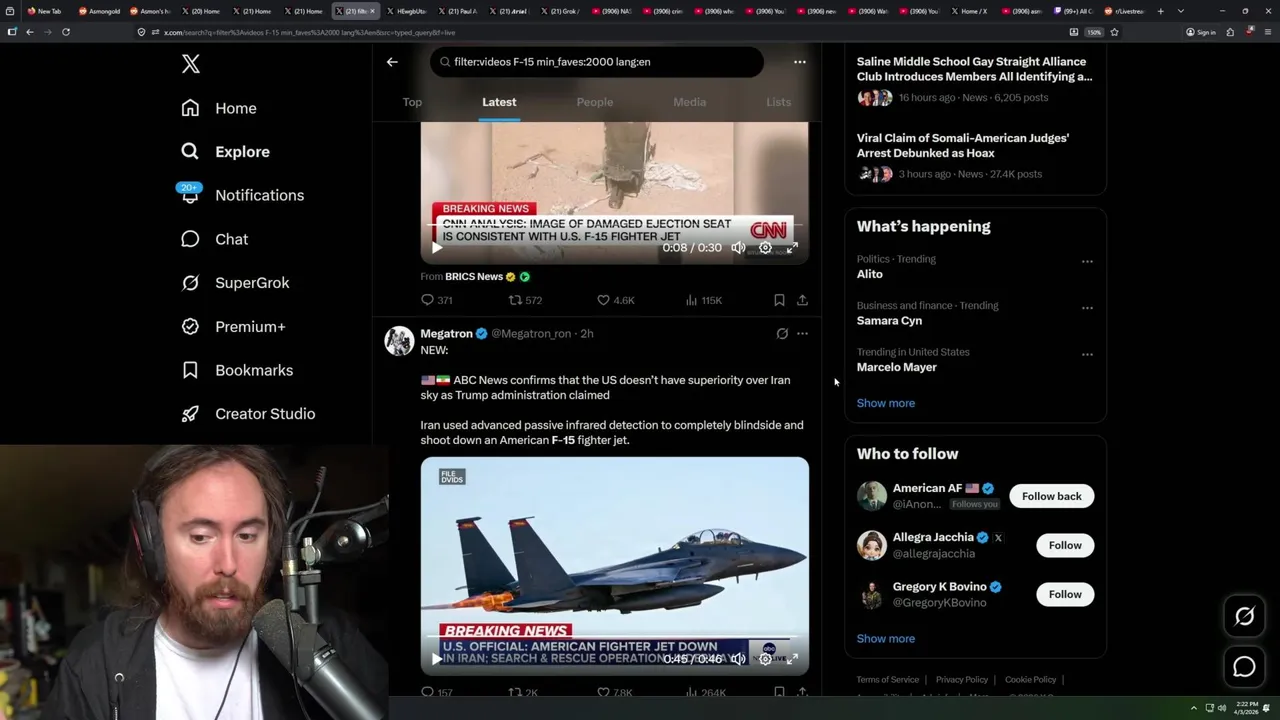Open more options on Megatron post
This screenshot has width=1280, height=720.
tap(802, 334)
